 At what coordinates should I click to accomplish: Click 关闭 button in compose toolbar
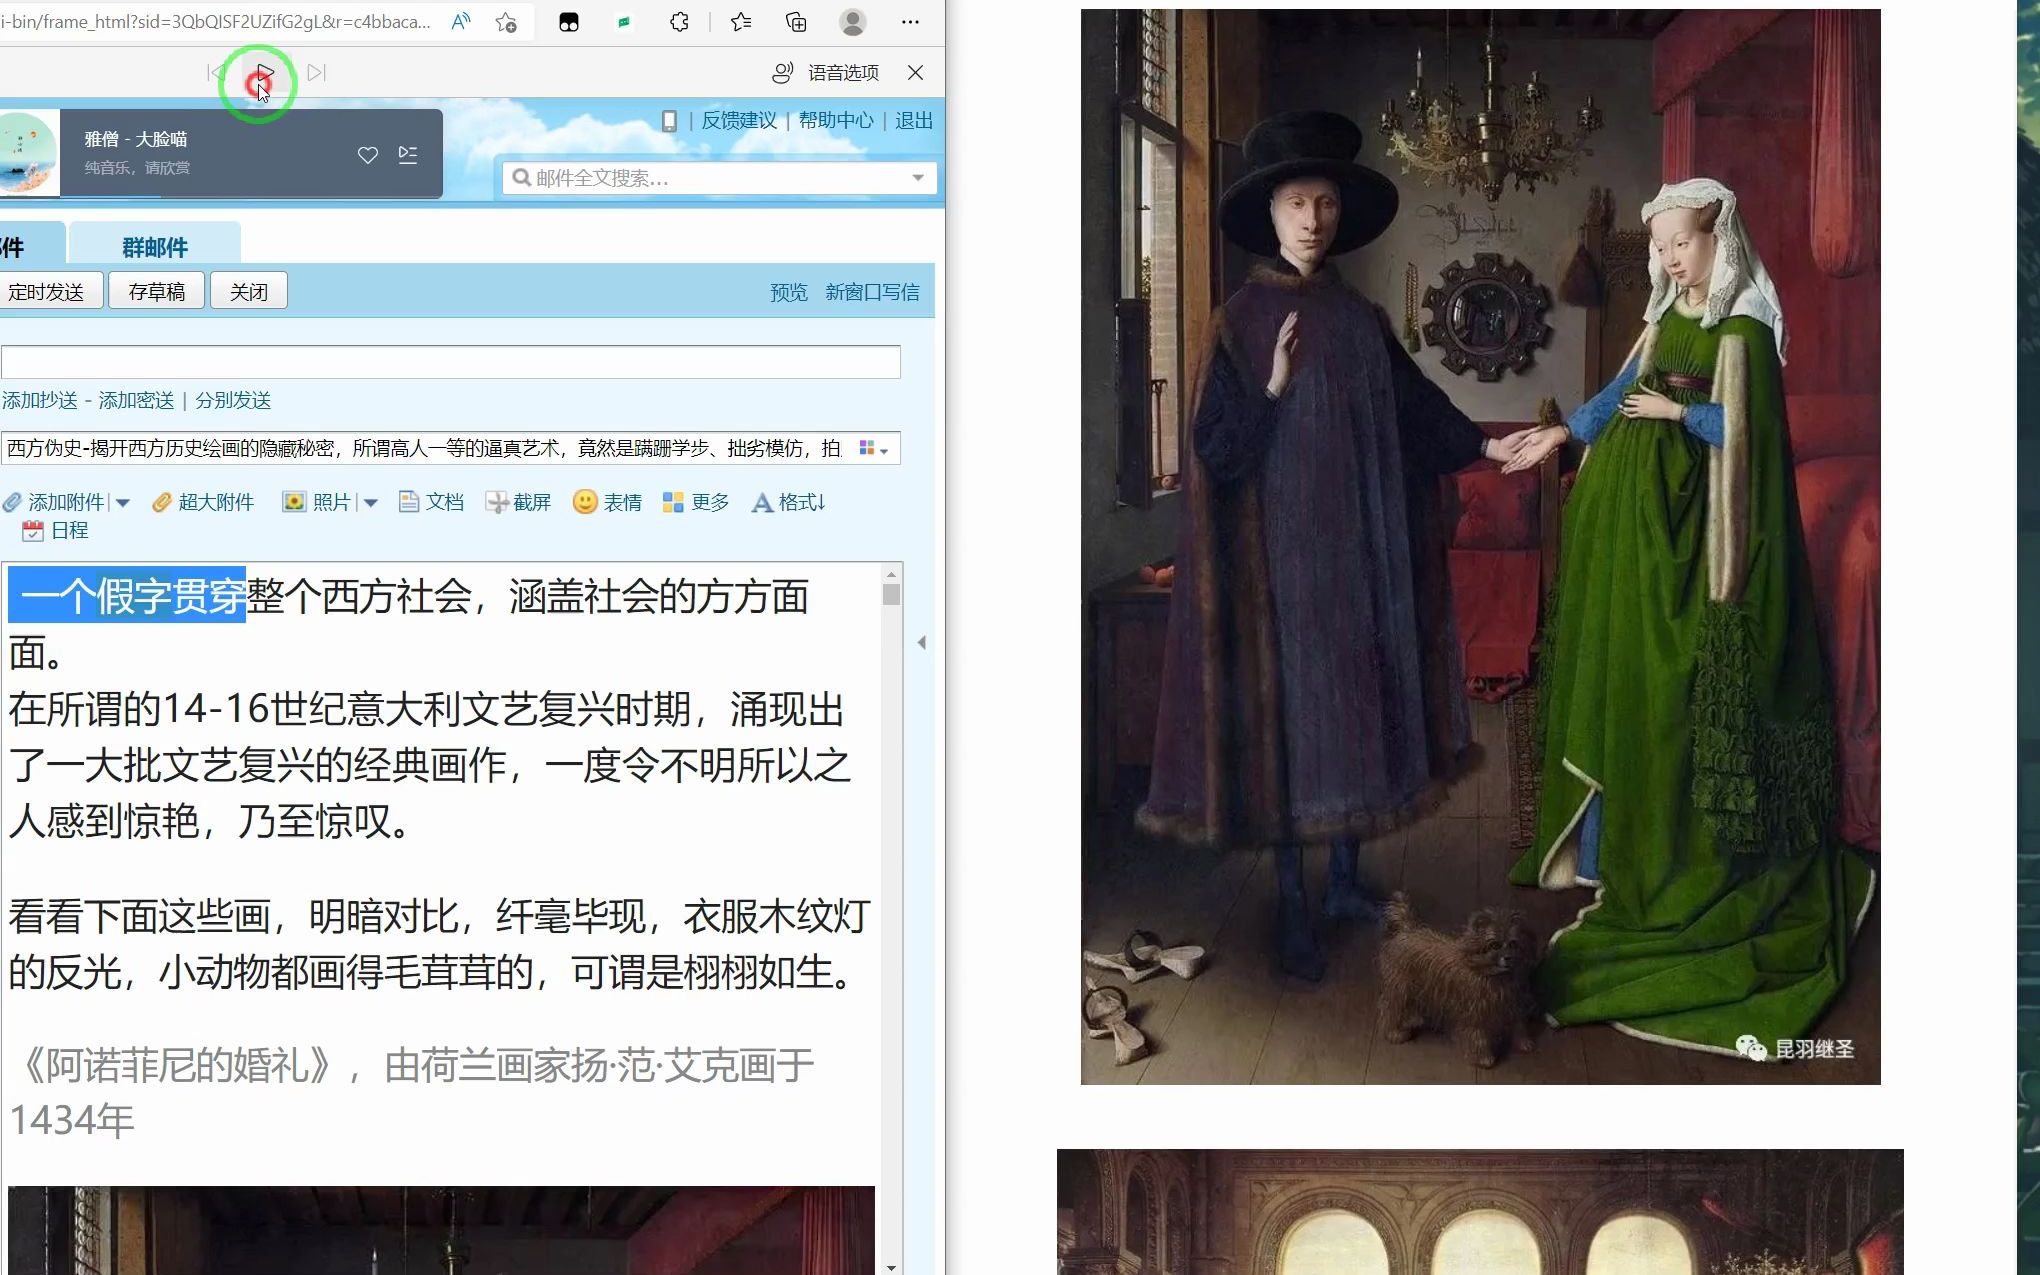pyautogui.click(x=249, y=291)
